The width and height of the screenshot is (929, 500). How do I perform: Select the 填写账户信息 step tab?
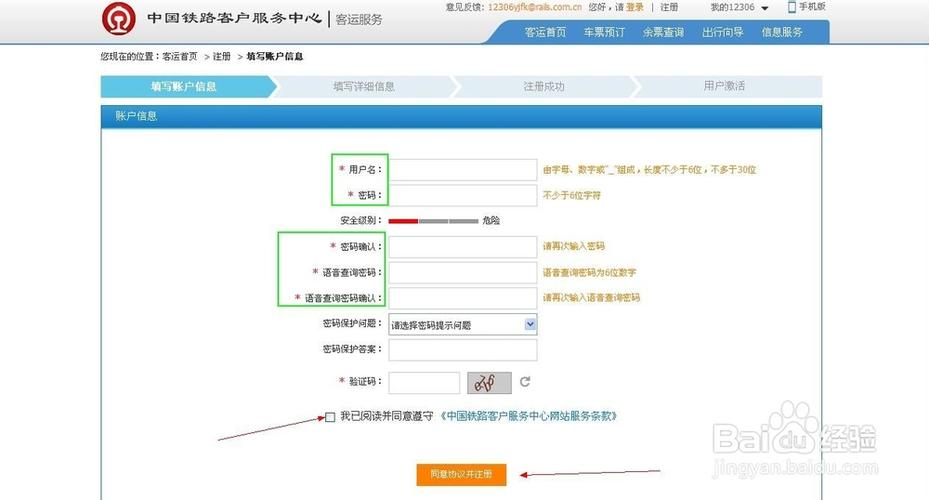coord(188,86)
